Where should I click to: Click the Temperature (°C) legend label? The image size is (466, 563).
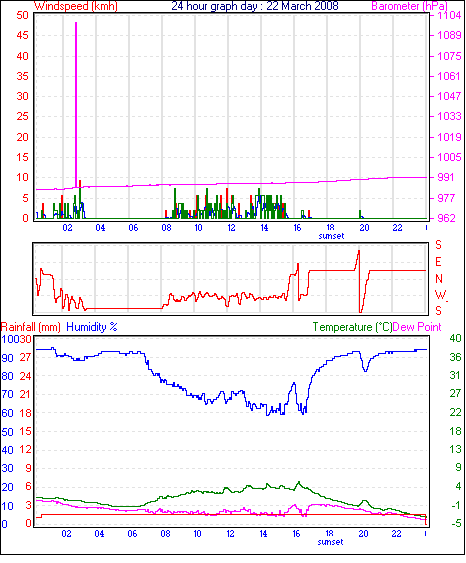pos(352,327)
